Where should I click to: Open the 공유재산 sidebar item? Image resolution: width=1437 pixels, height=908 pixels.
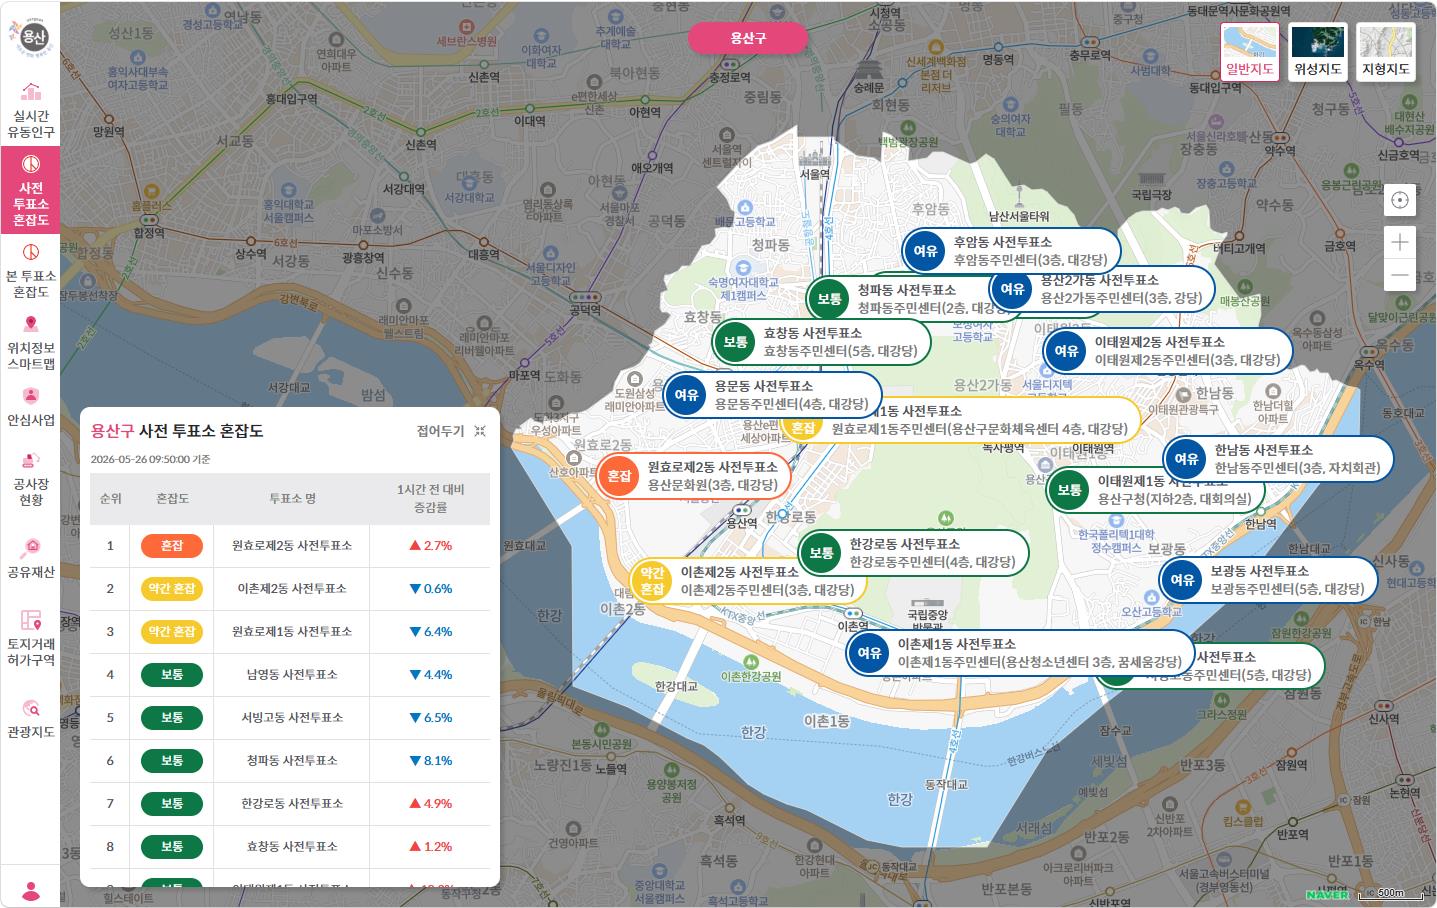click(30, 558)
